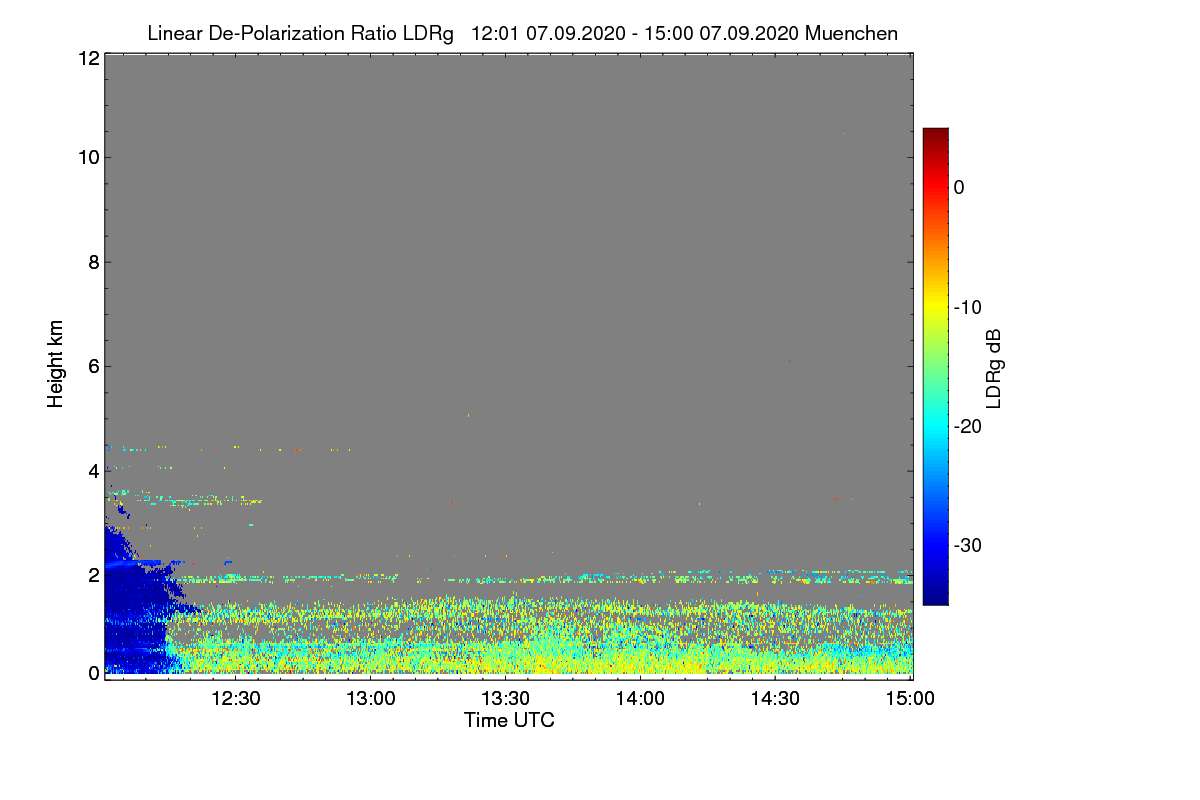Click the colorbar label -30
Viewport: 1200px width, 800px height.
(x=967, y=546)
